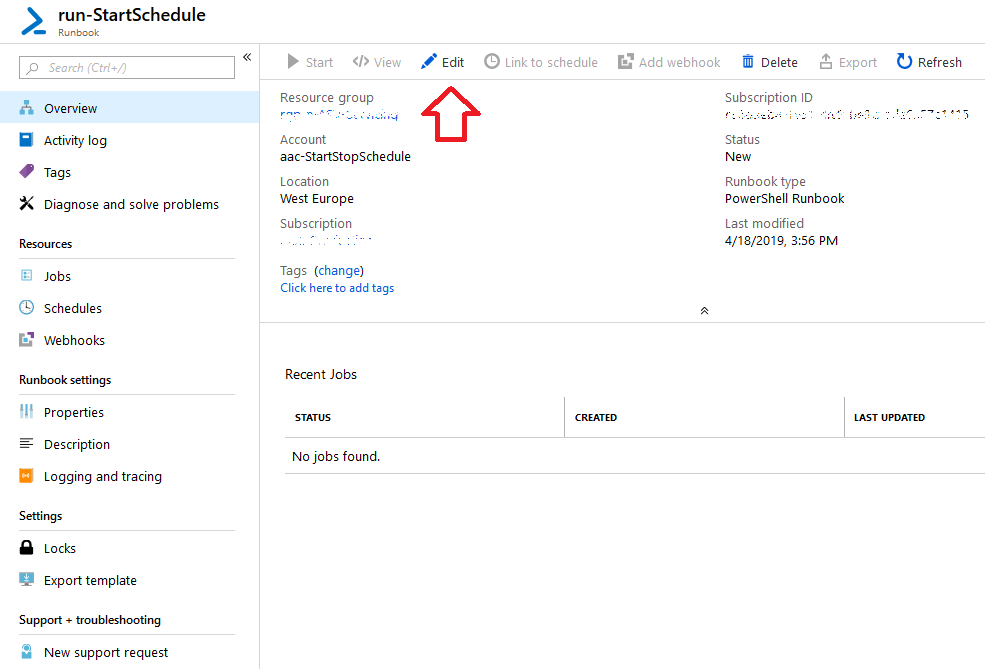Click the Jobs list icon

coord(26,276)
